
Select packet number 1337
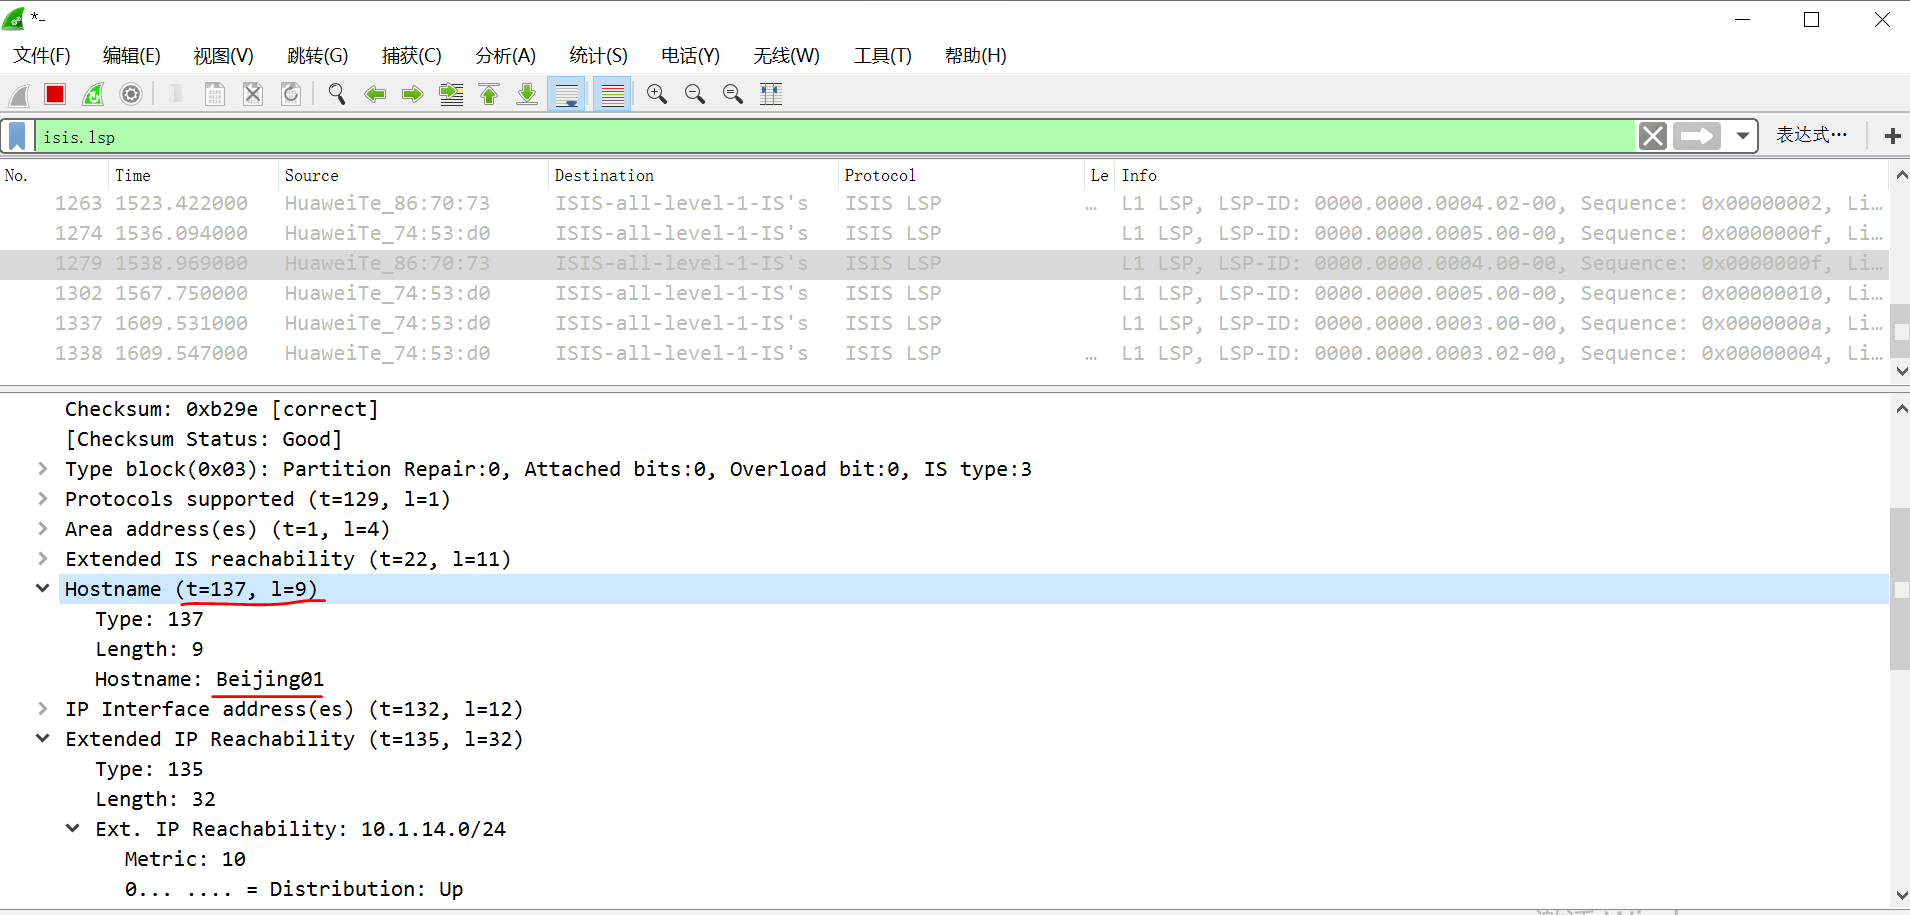tap(944, 324)
